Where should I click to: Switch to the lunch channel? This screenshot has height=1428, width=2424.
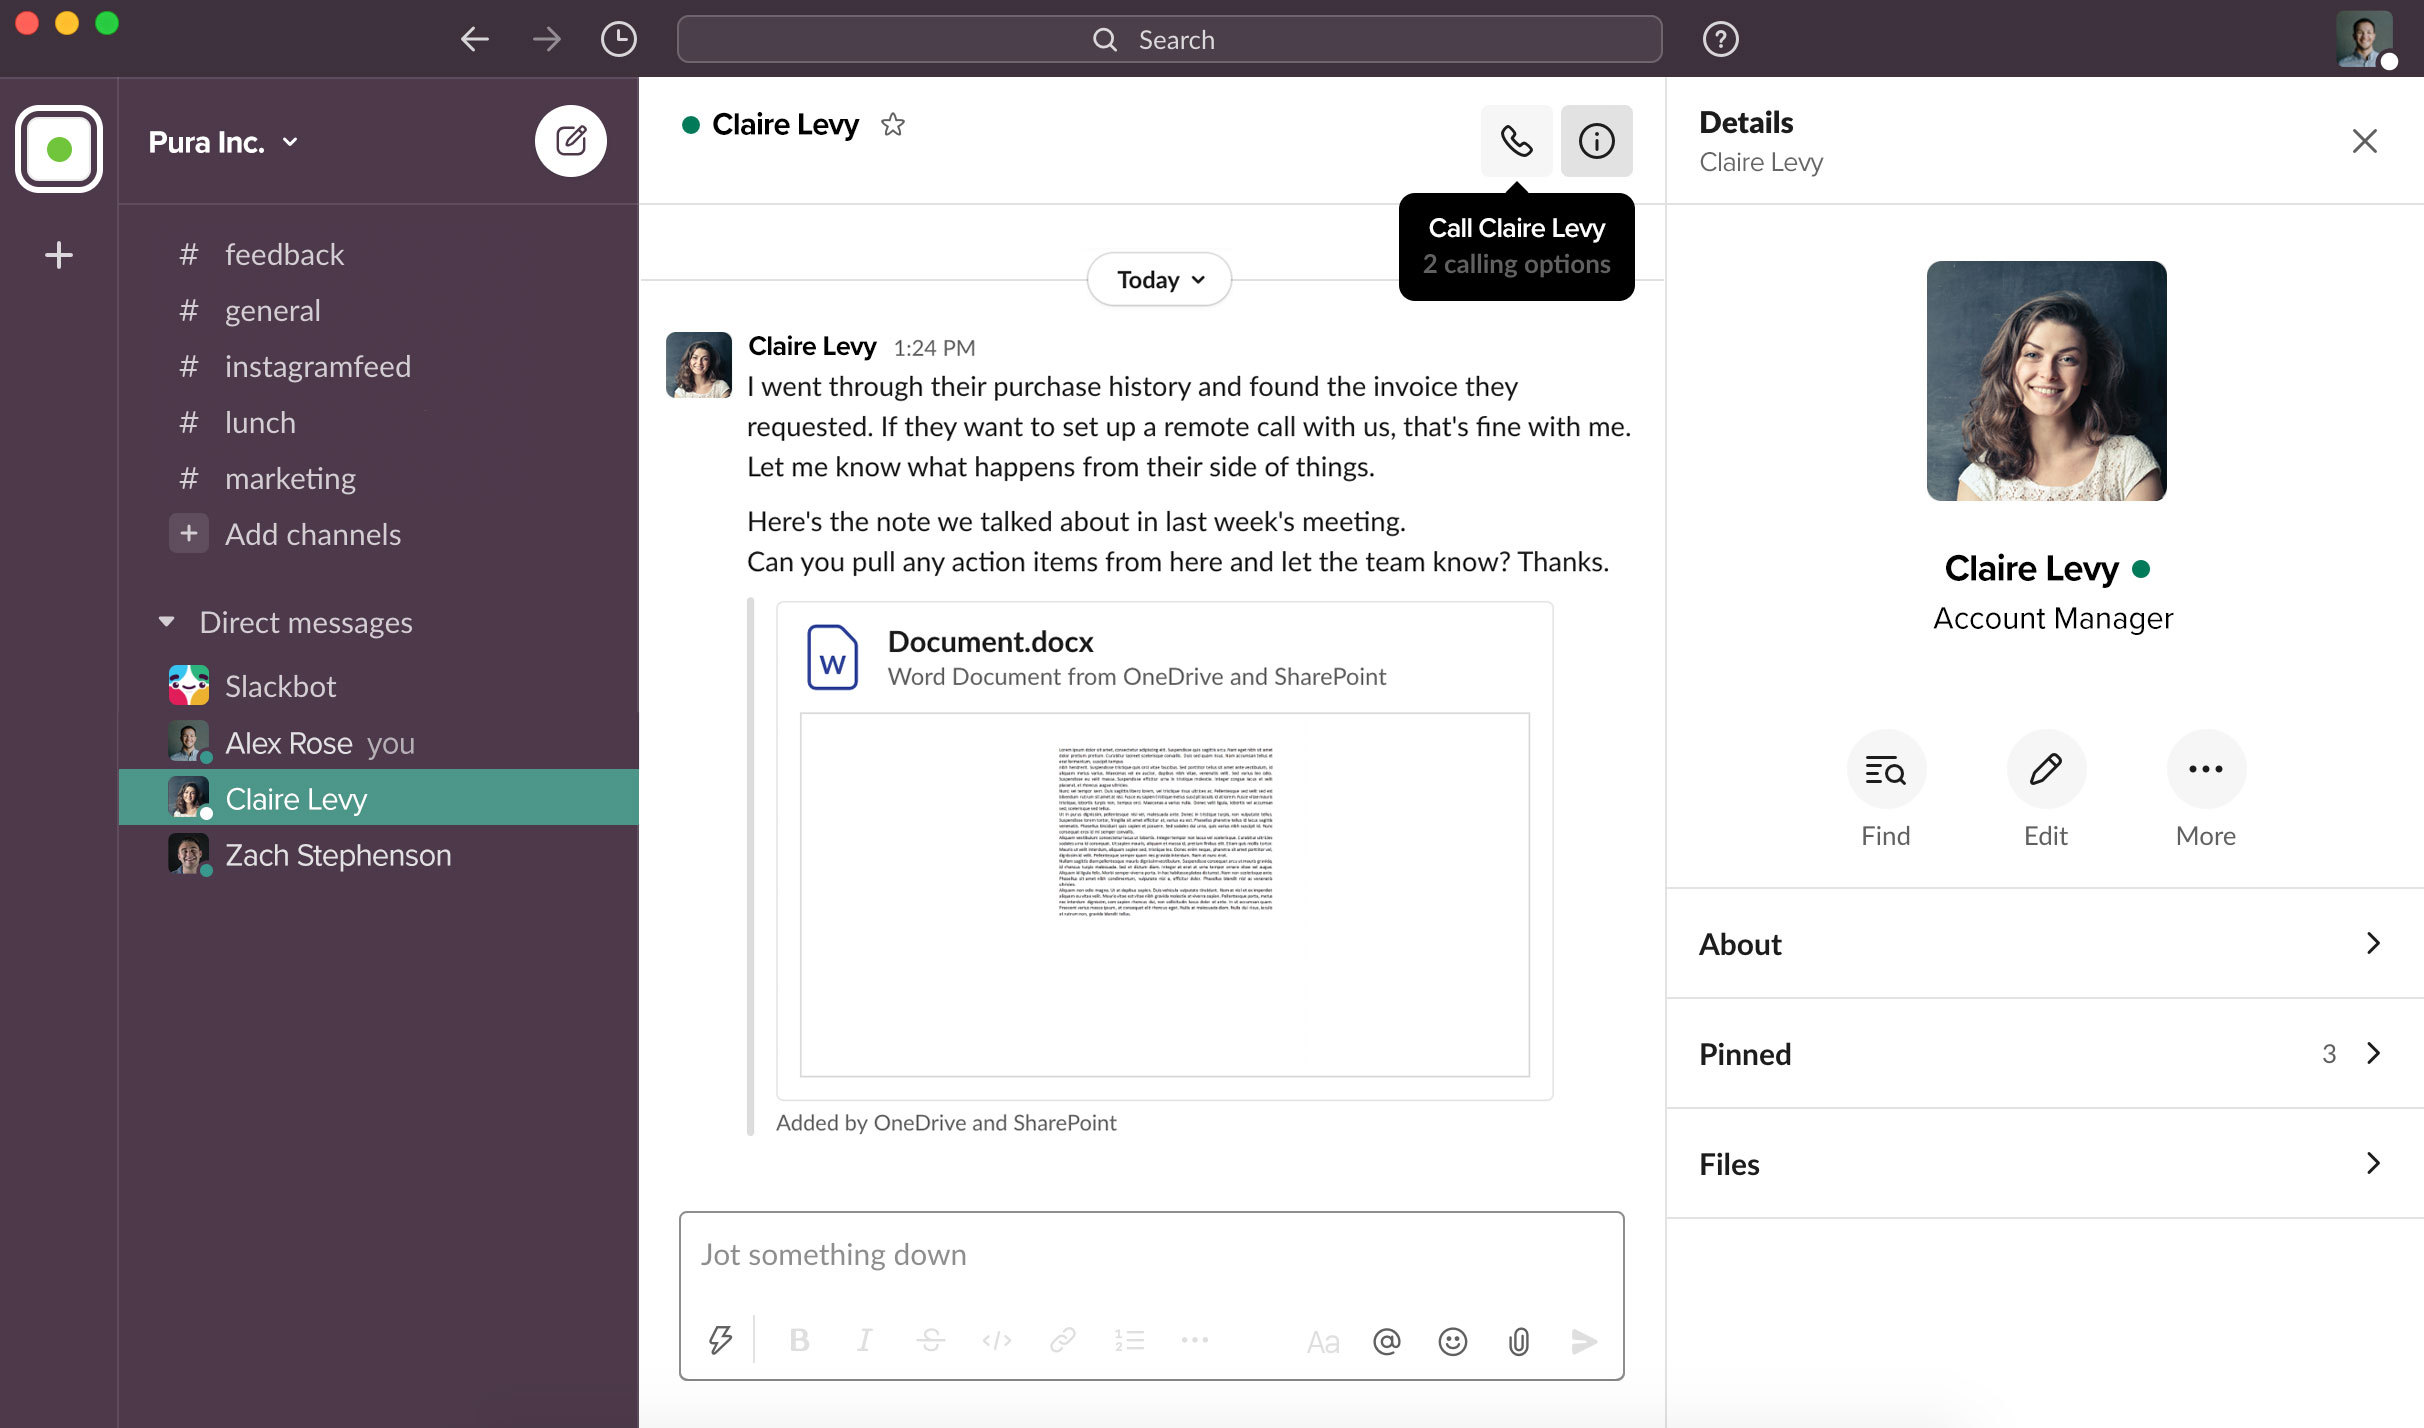pos(259,422)
